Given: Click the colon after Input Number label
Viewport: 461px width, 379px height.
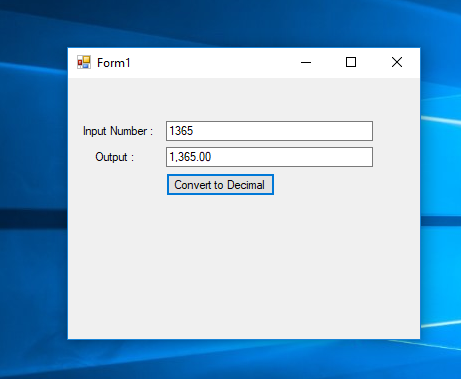Looking at the screenshot, I should coord(151,132).
